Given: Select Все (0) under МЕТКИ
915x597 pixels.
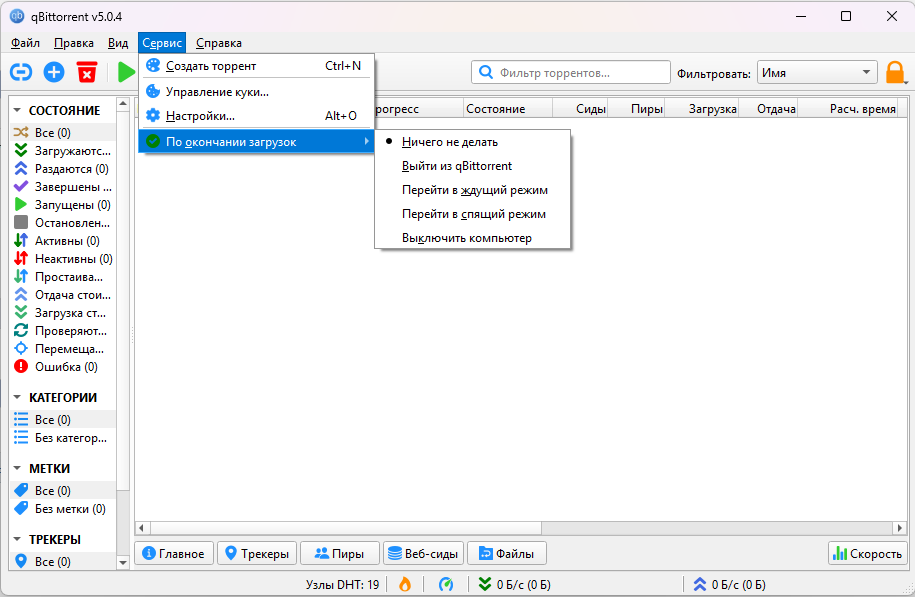Looking at the screenshot, I should 62,491.
